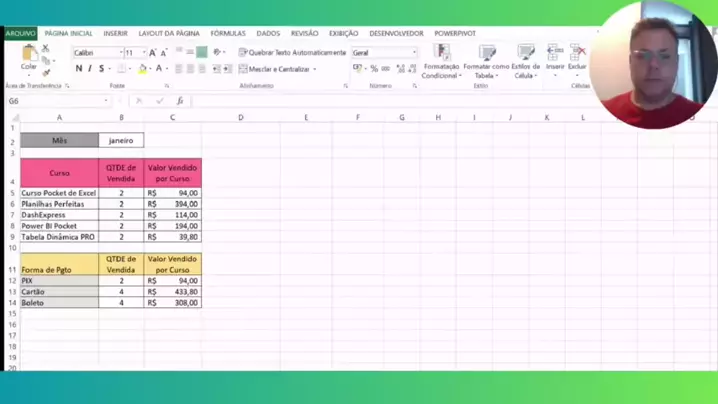Select the janeiro month cell
This screenshot has height=404, width=718.
(x=121, y=141)
